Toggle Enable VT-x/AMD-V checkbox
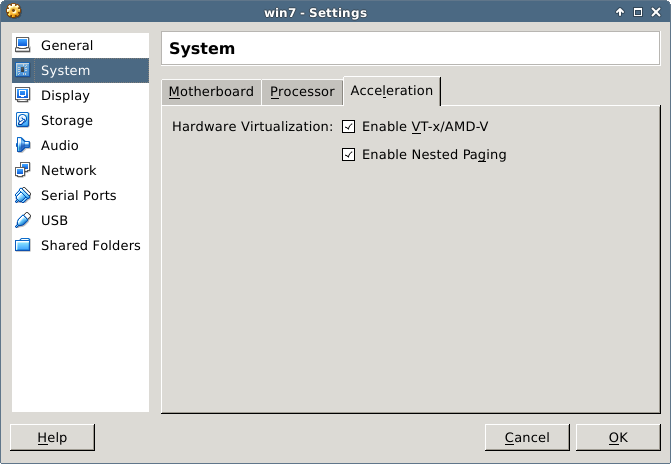 pos(349,127)
